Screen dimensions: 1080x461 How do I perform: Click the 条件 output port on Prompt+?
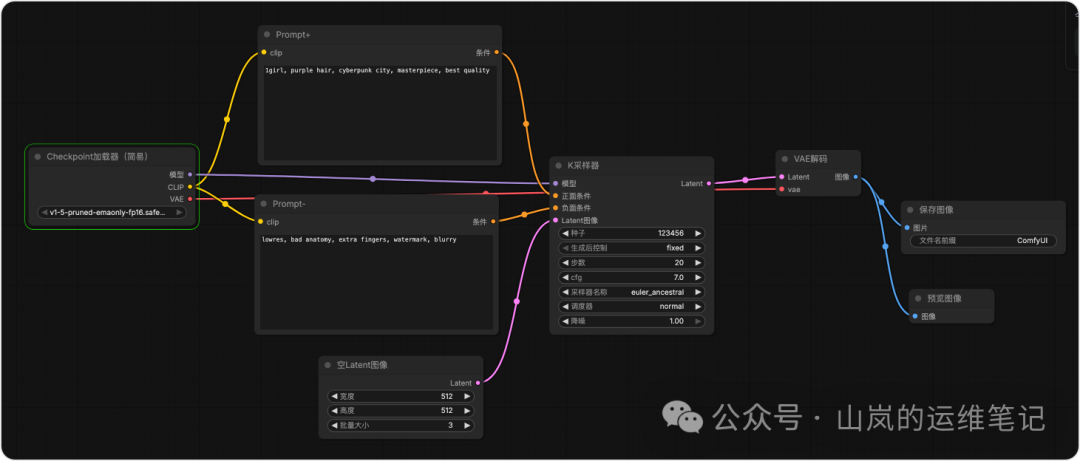point(497,52)
